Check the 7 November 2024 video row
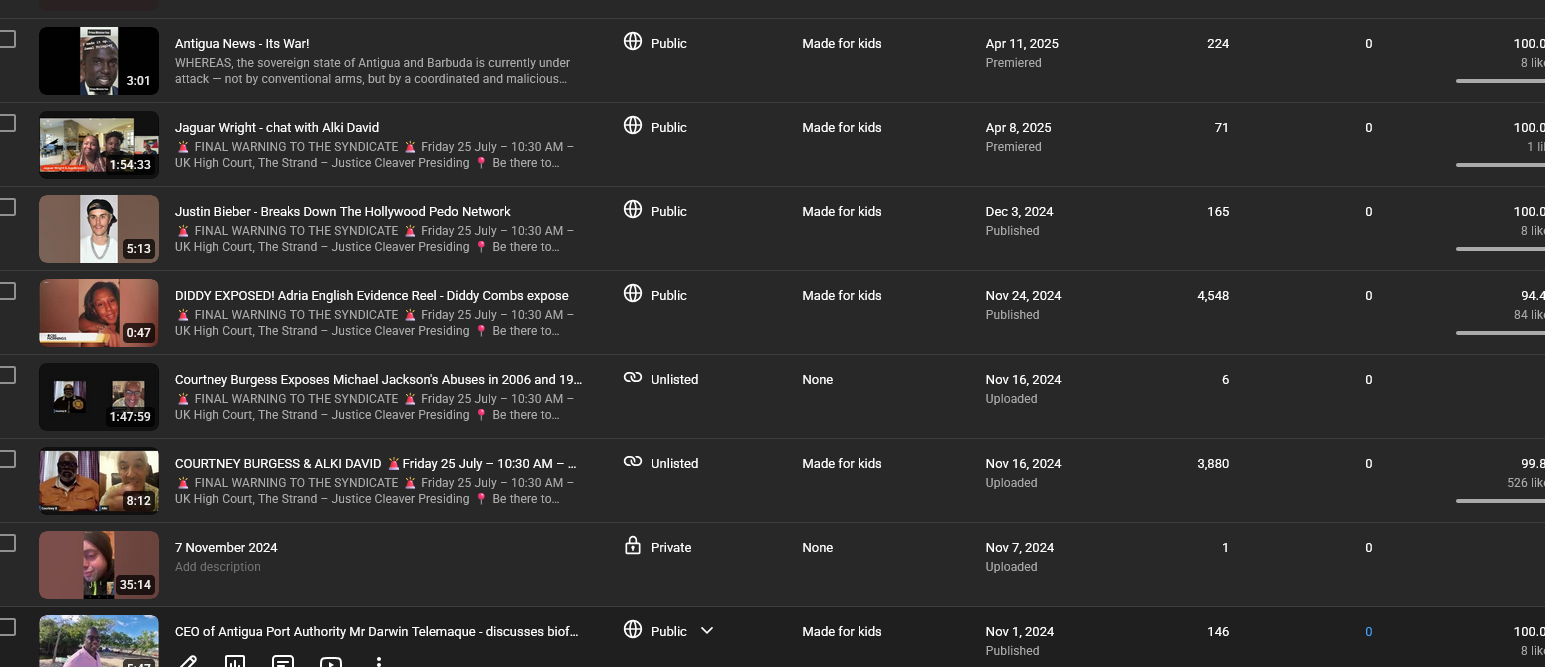Image resolution: width=1545 pixels, height=667 pixels. coord(8,543)
